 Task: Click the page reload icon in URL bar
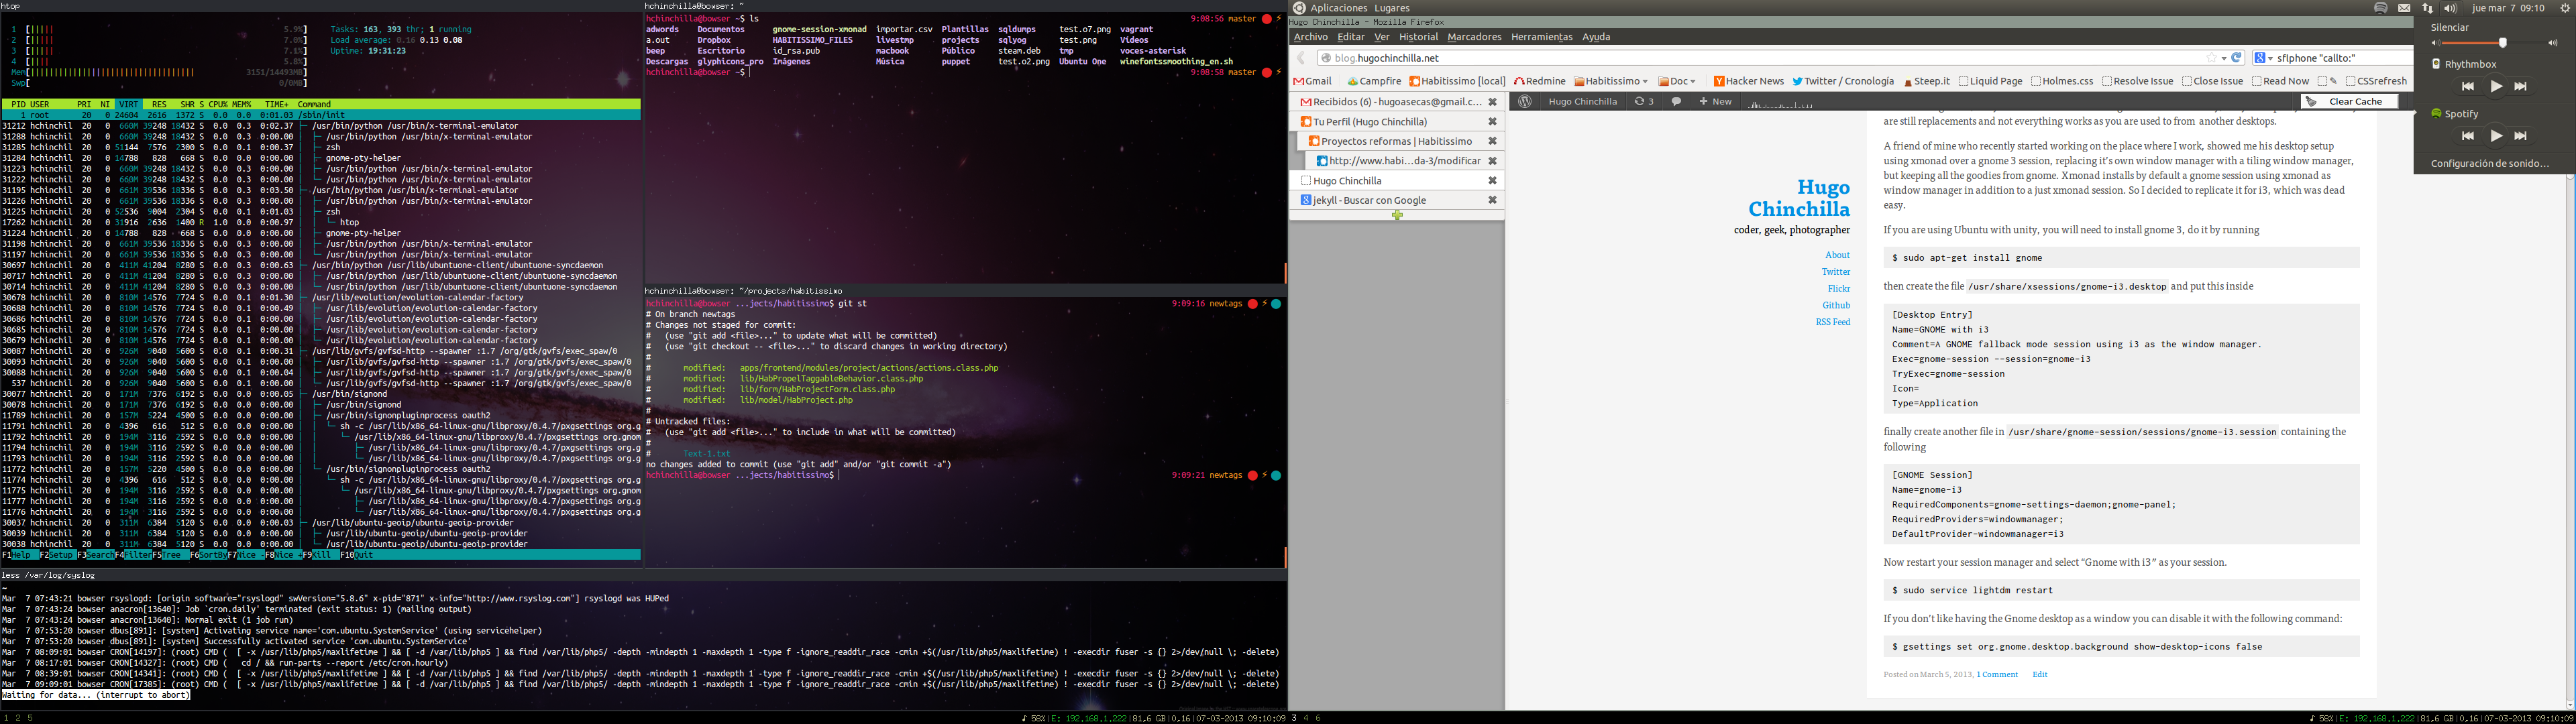tap(2237, 58)
